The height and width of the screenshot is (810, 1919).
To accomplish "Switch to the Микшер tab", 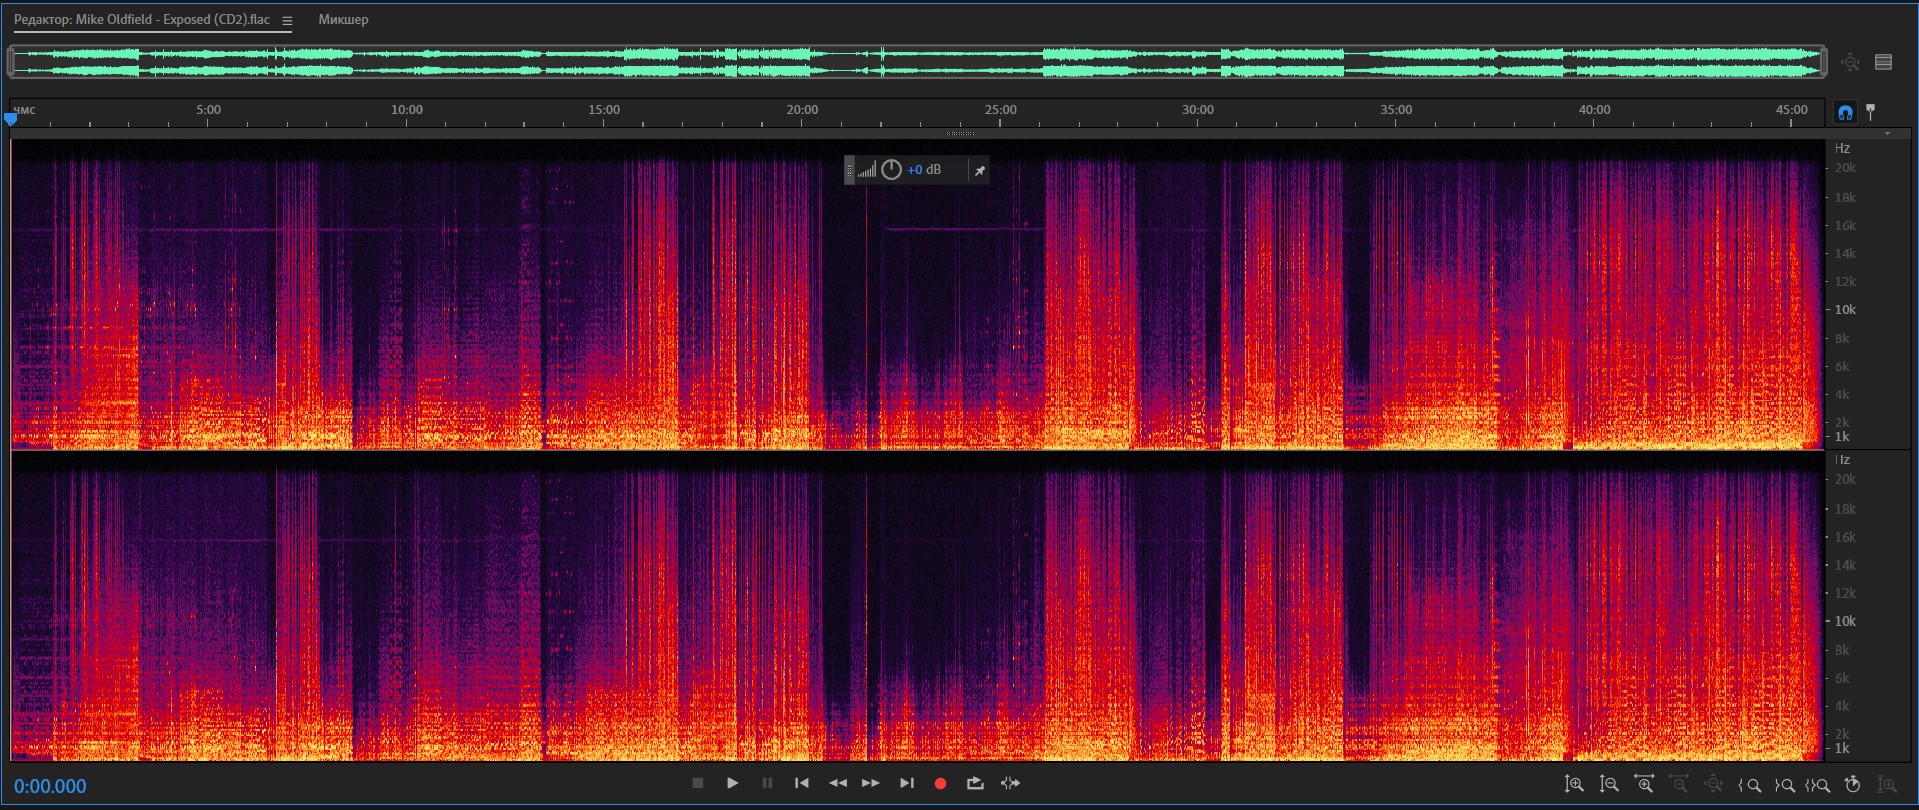I will coord(343,20).
